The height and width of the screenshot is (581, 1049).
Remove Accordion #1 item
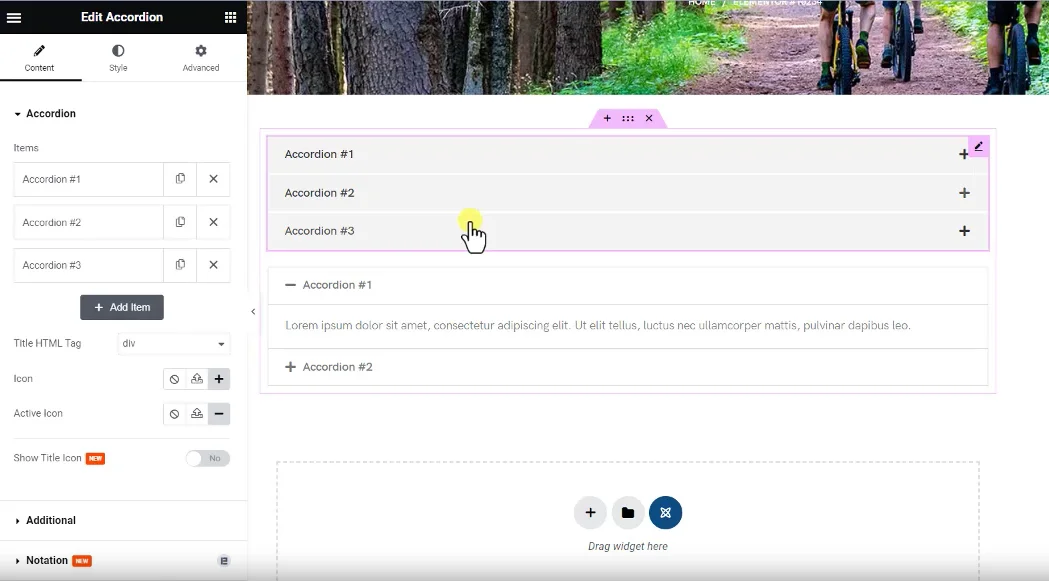[213, 179]
